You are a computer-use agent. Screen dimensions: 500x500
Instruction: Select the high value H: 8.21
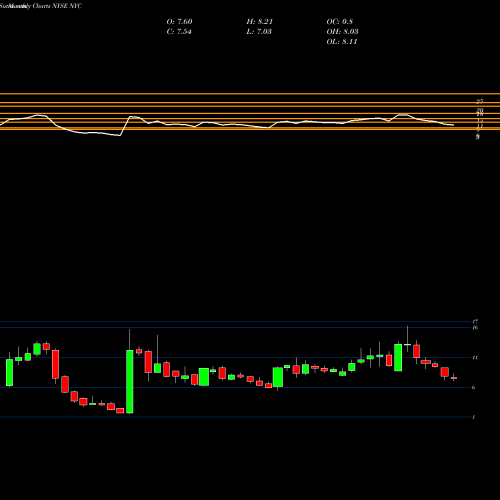click(x=260, y=22)
